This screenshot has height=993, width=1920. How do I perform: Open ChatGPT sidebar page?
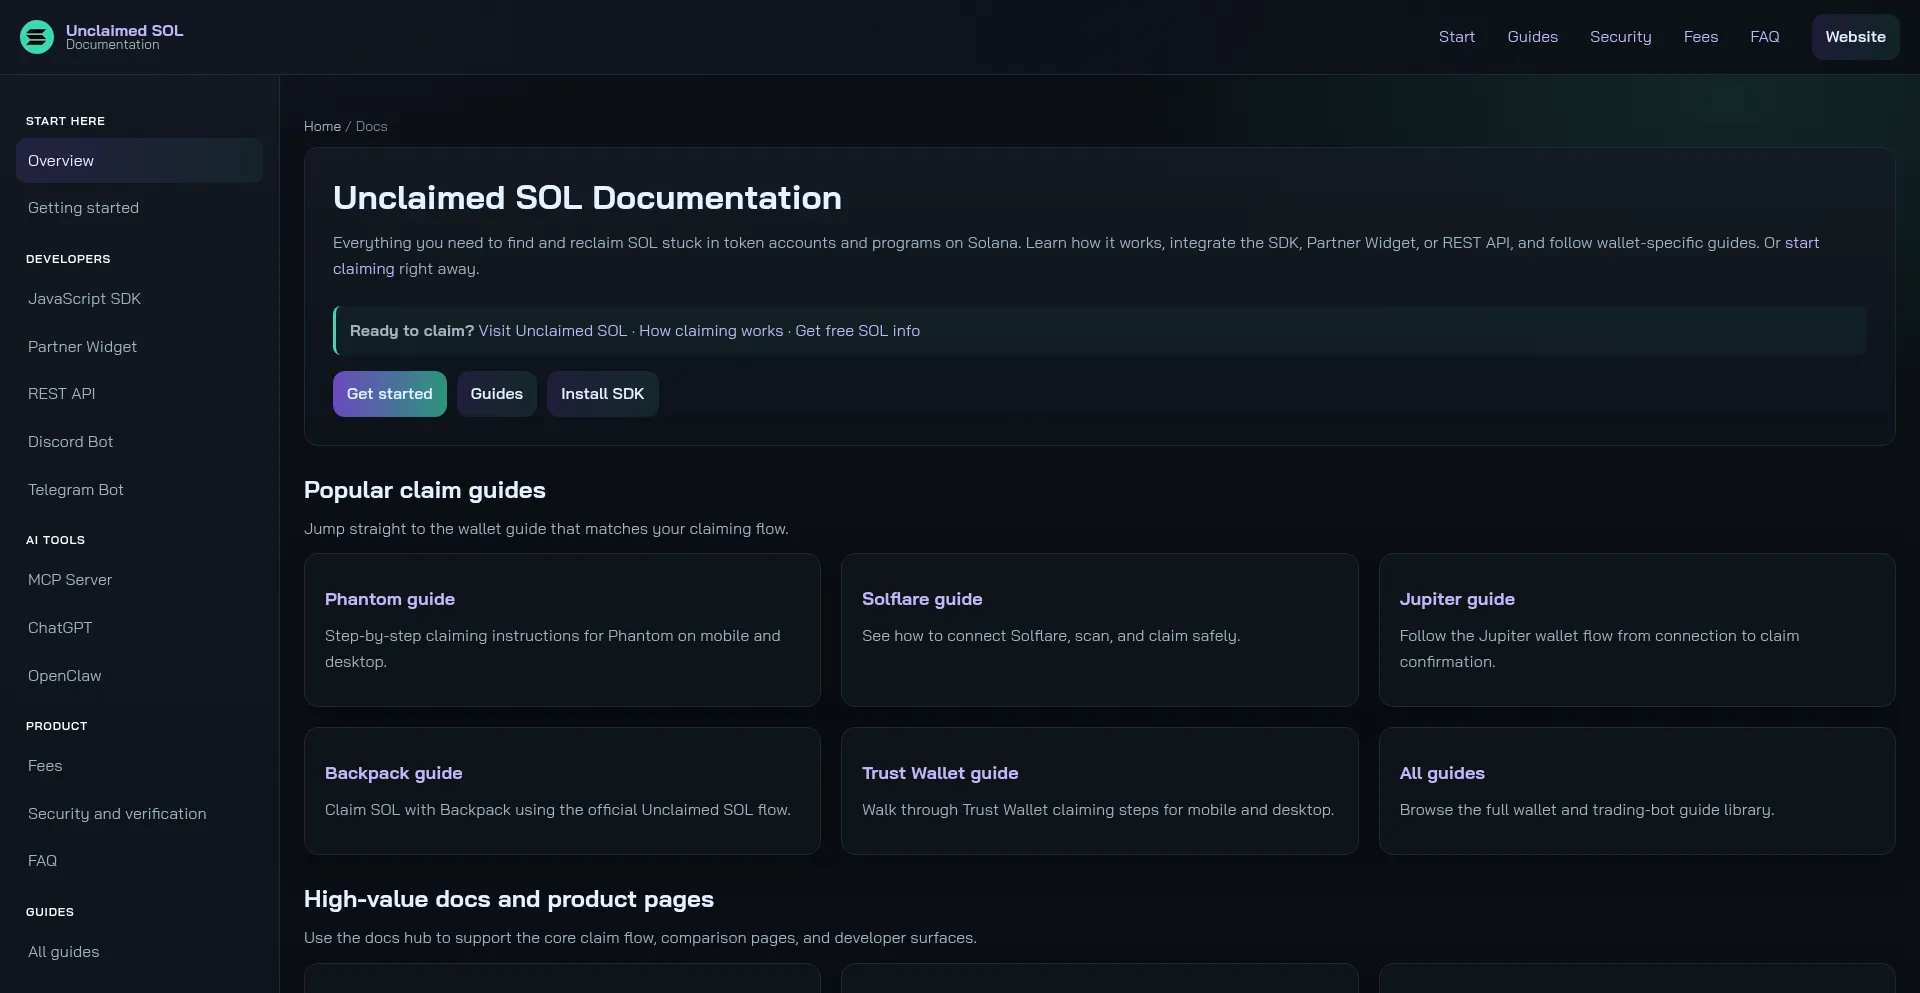(x=139, y=628)
